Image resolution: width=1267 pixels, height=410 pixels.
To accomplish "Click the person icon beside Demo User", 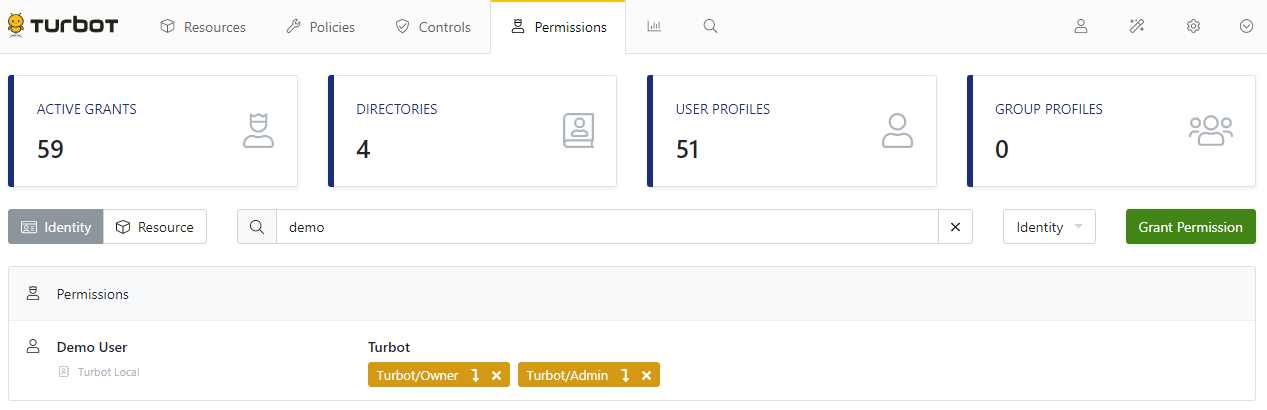I will tap(33, 346).
